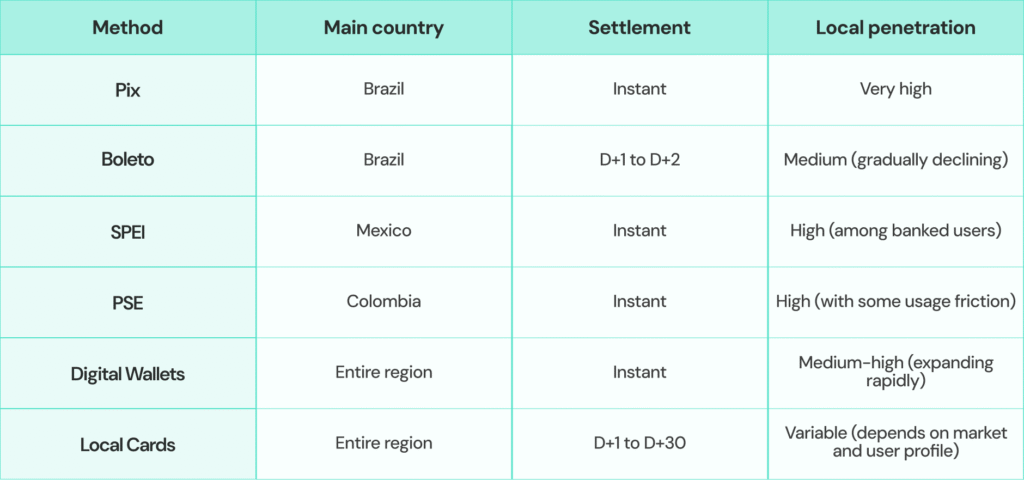
Task: Click the Local penetration header cell
Action: 895,28
